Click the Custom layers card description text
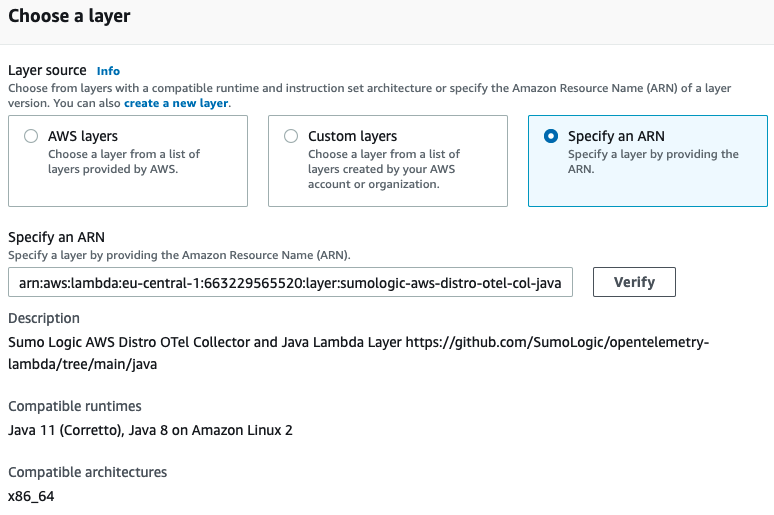Screen dimensions: 774x515 click(384, 168)
